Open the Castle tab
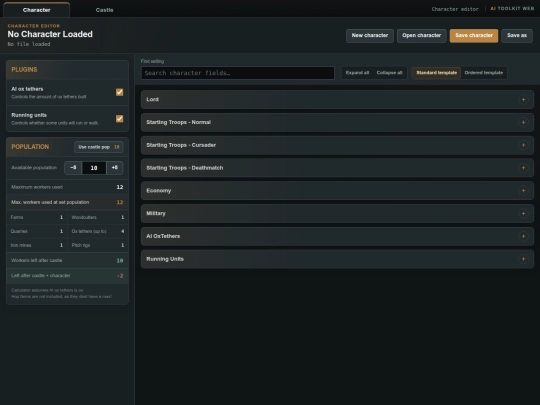The width and height of the screenshot is (540, 405). (x=104, y=10)
